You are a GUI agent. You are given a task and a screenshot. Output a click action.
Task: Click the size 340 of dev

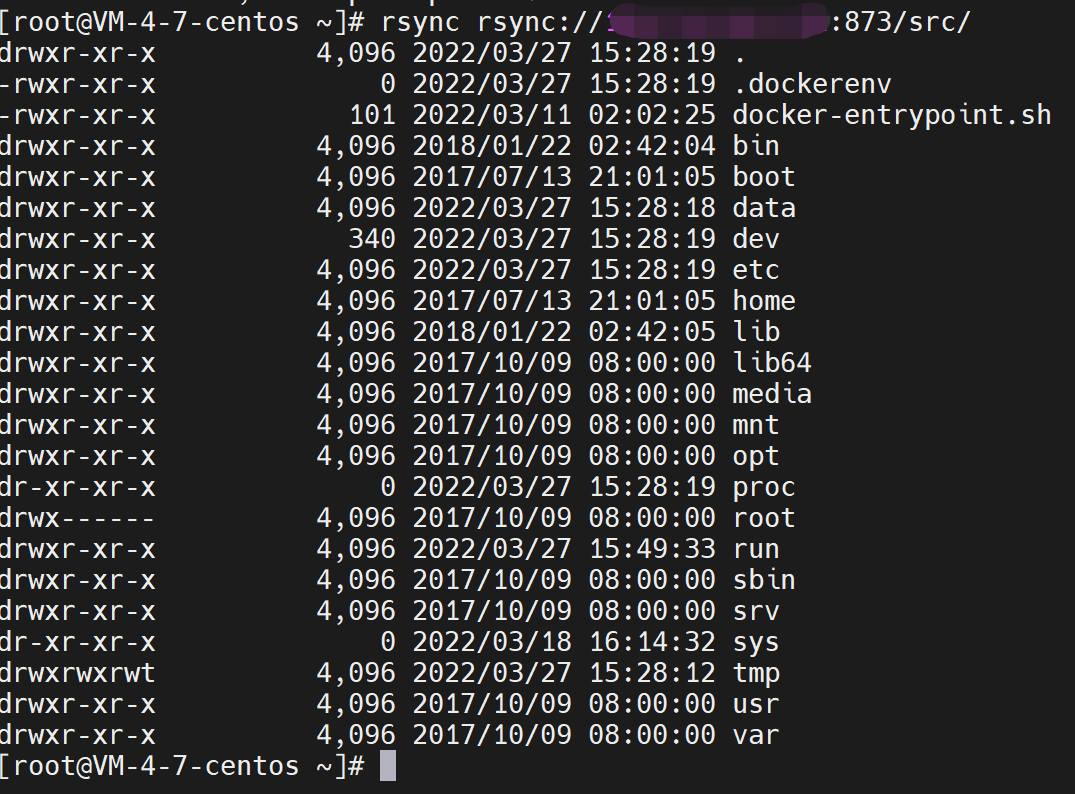pyautogui.click(x=372, y=239)
